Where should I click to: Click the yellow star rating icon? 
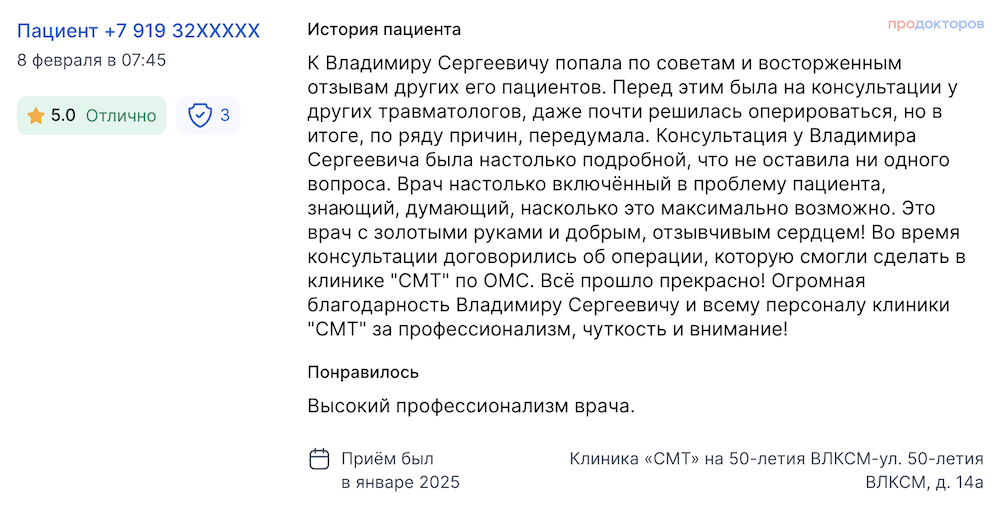pos(36,115)
